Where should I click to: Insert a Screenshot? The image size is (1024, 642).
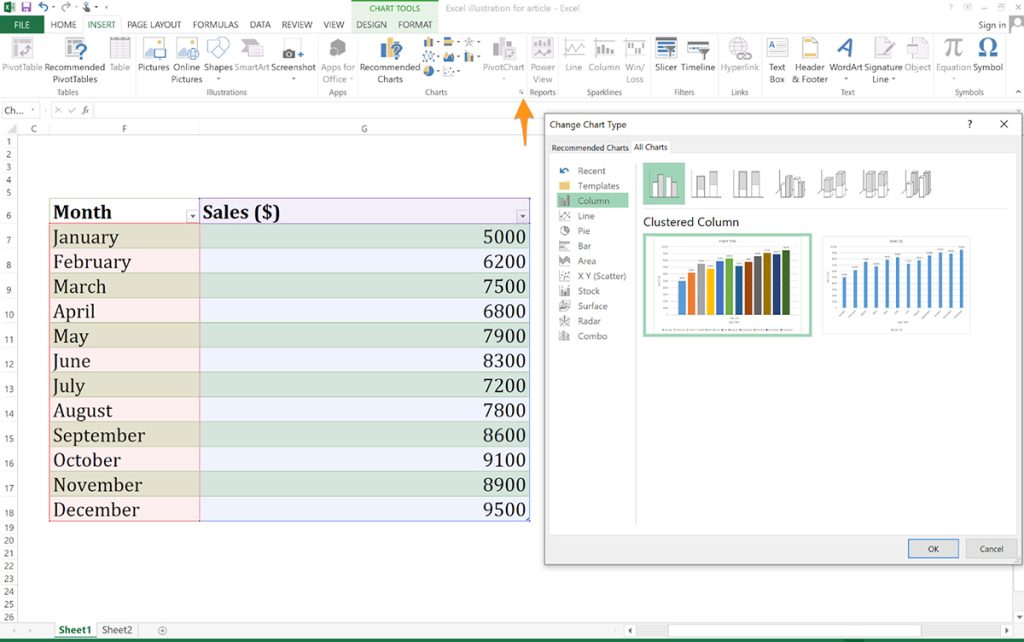[x=293, y=55]
